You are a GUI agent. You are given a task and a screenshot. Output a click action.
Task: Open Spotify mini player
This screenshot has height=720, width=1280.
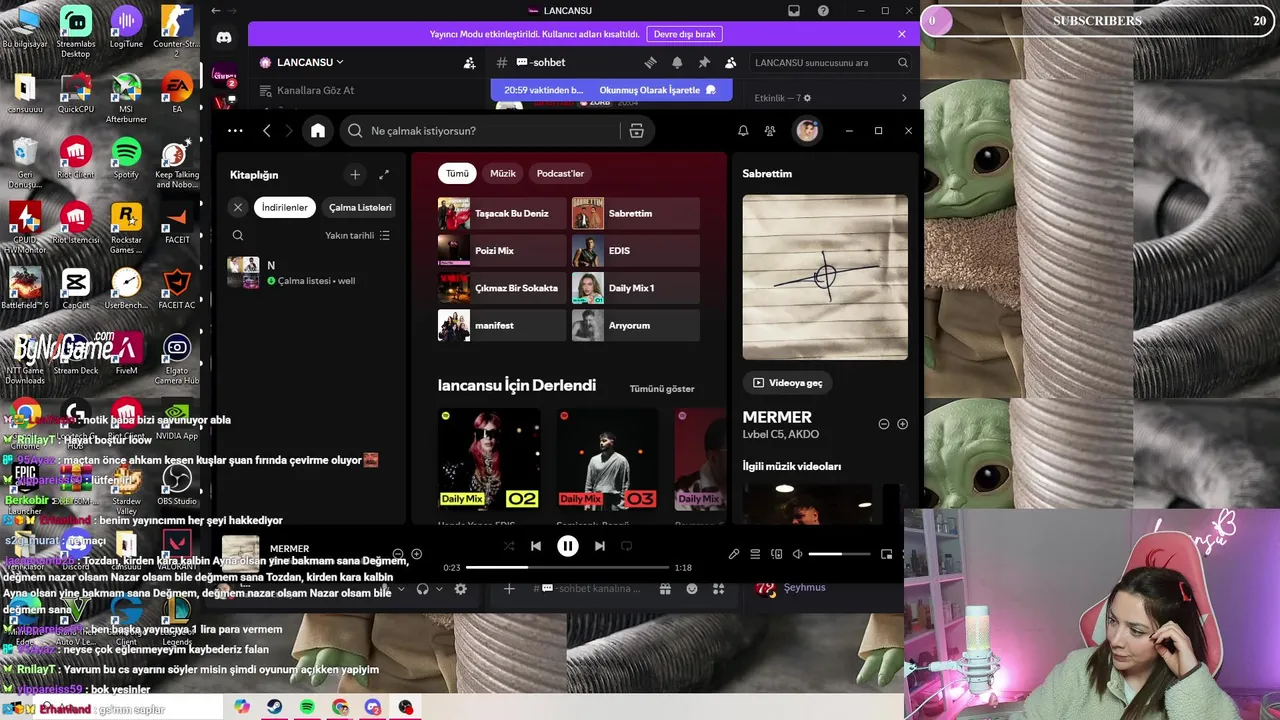(x=886, y=554)
